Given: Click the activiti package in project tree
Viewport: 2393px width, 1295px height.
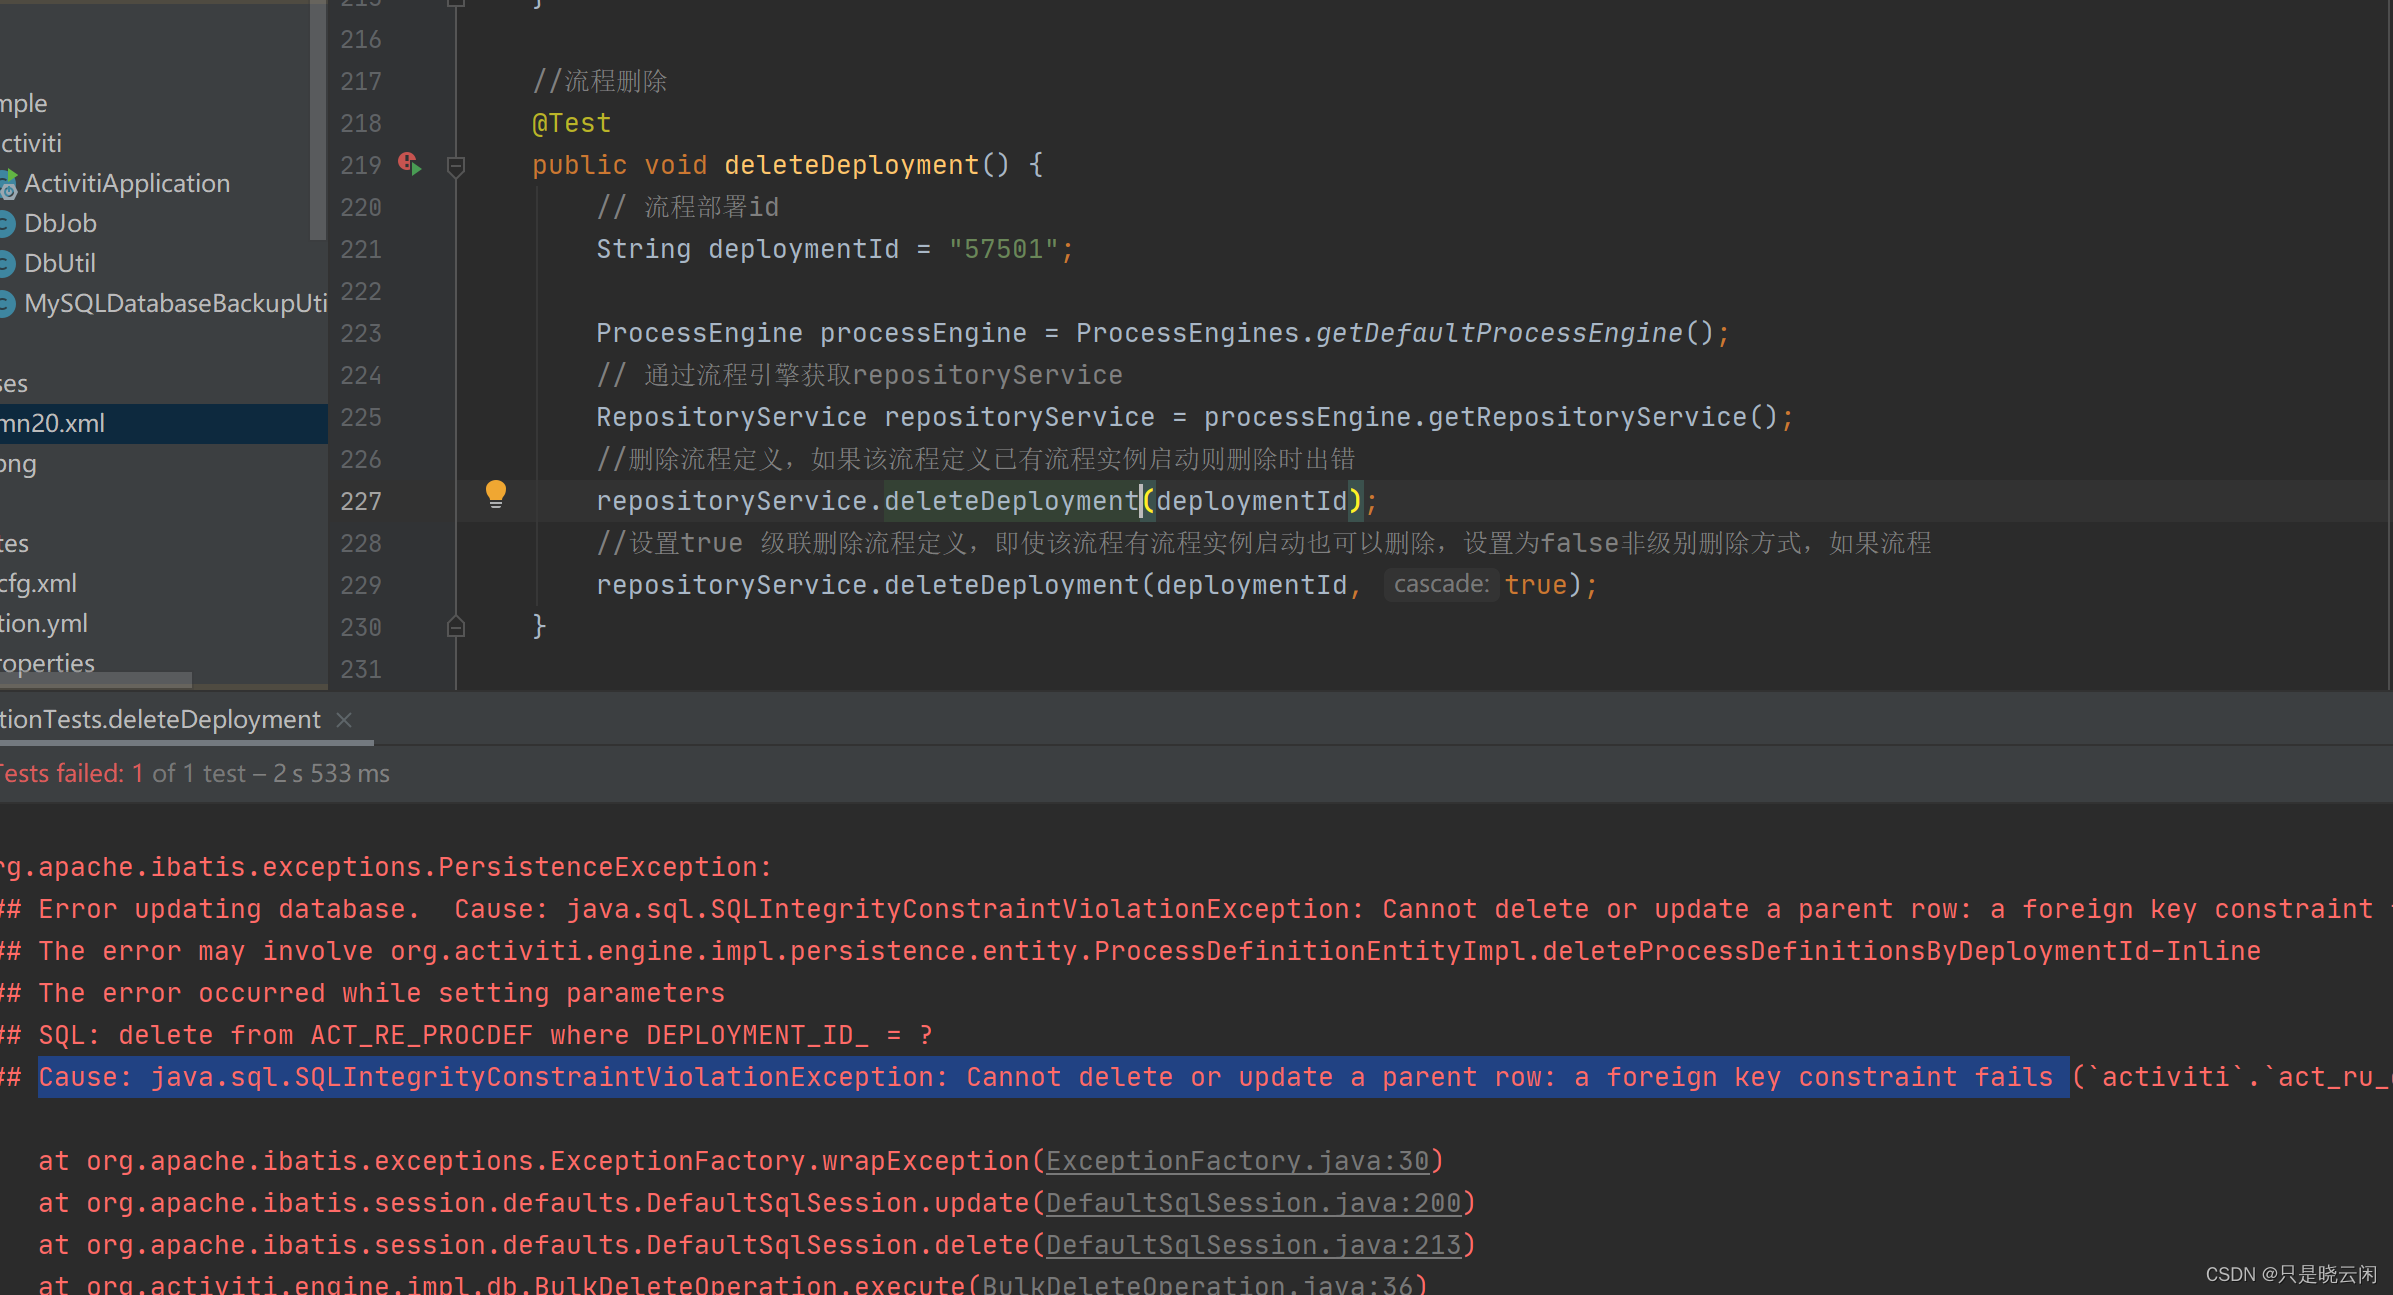Looking at the screenshot, I should coord(31,144).
